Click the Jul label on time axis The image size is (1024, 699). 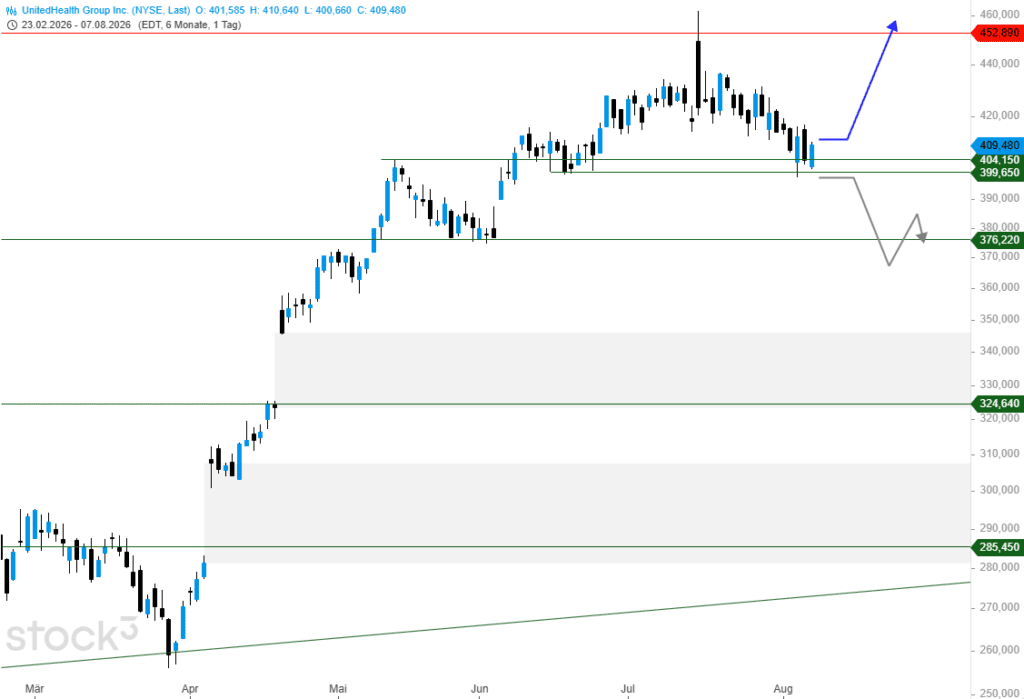click(x=628, y=689)
